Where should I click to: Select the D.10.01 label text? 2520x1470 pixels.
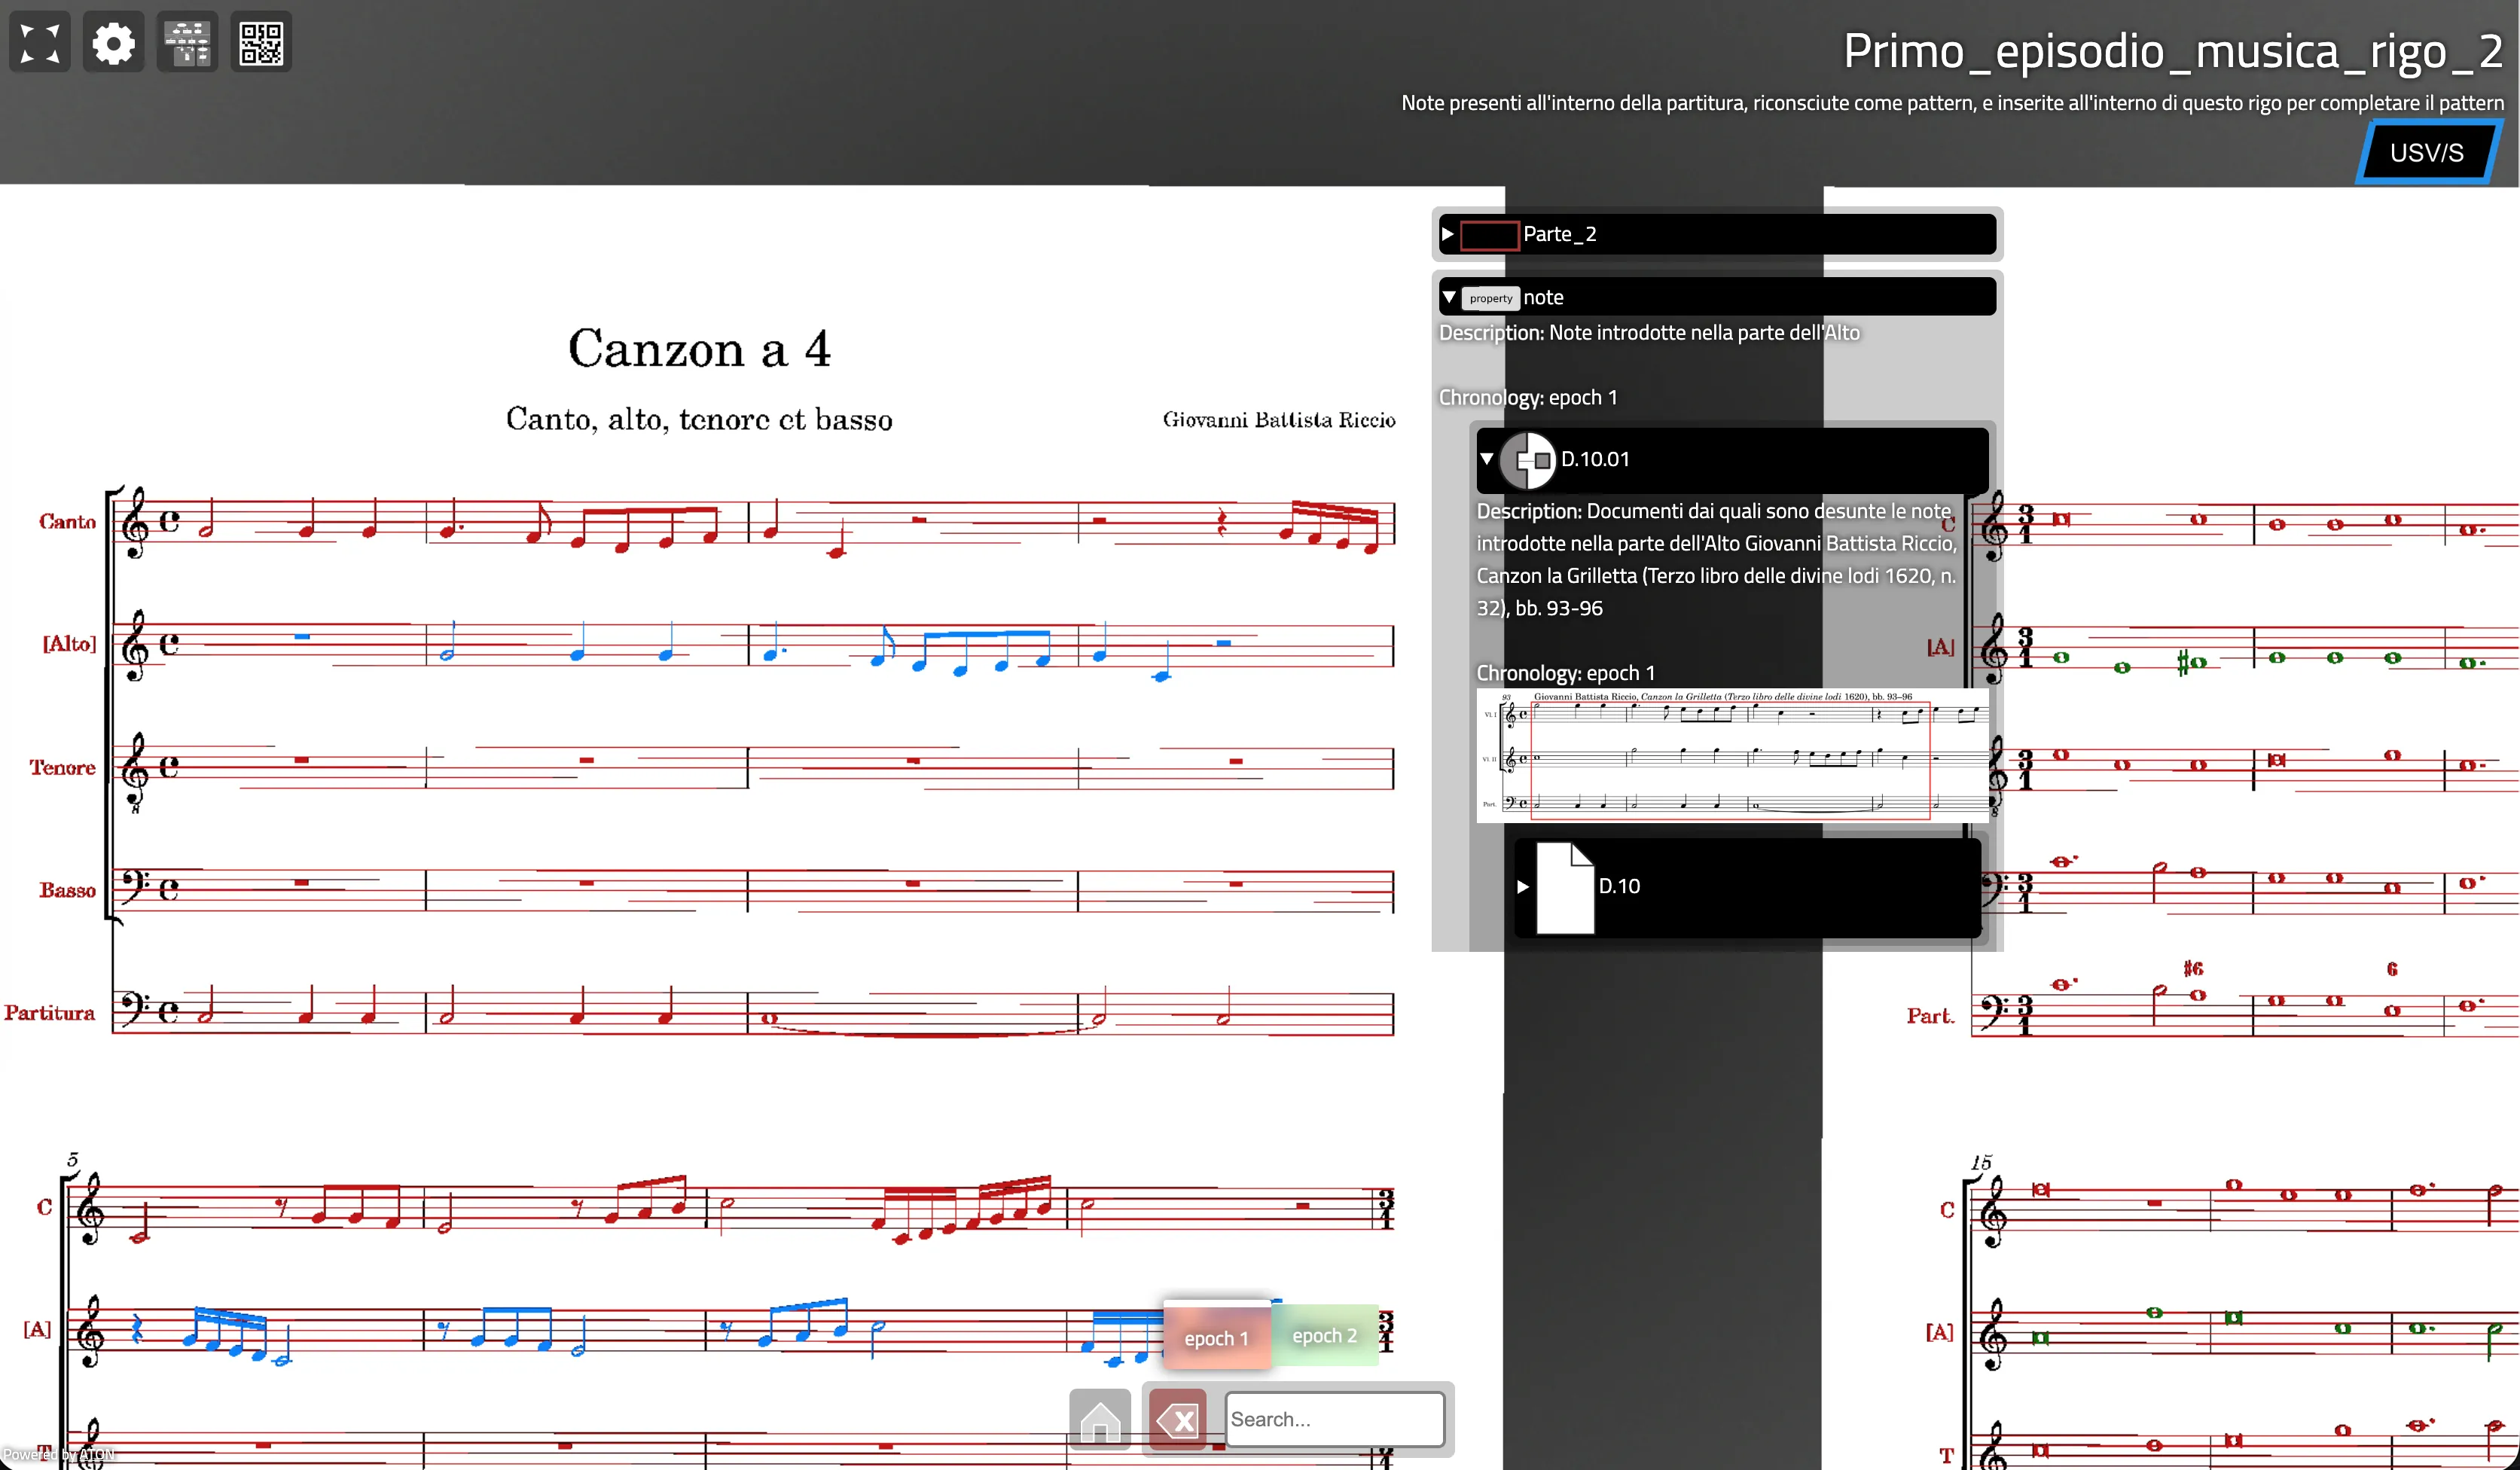tap(1595, 459)
